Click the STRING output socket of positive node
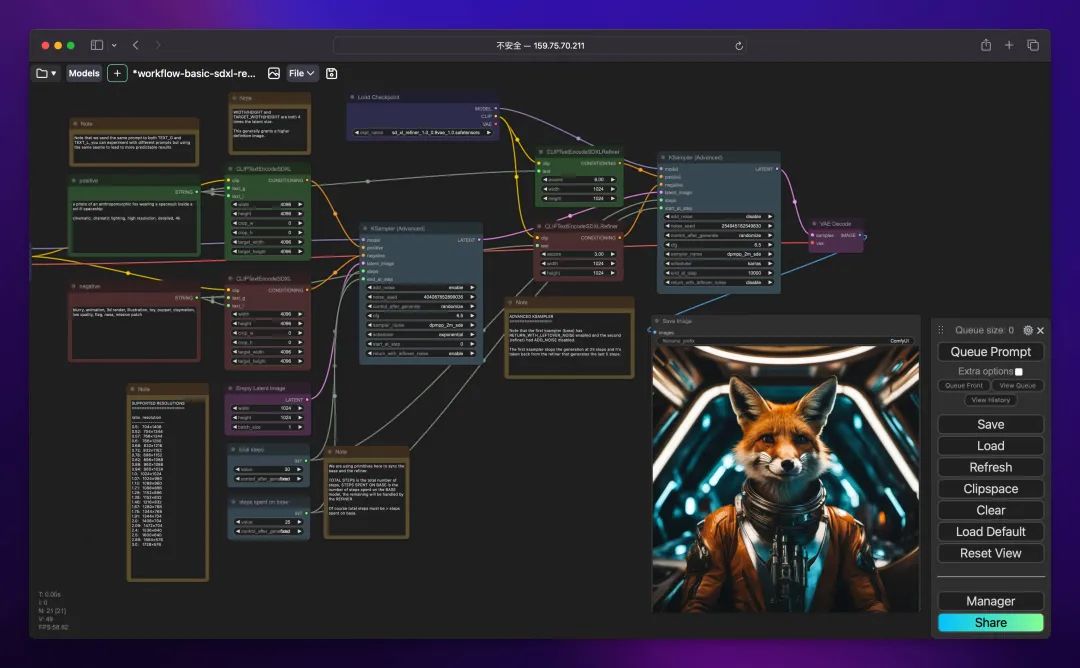 point(196,192)
